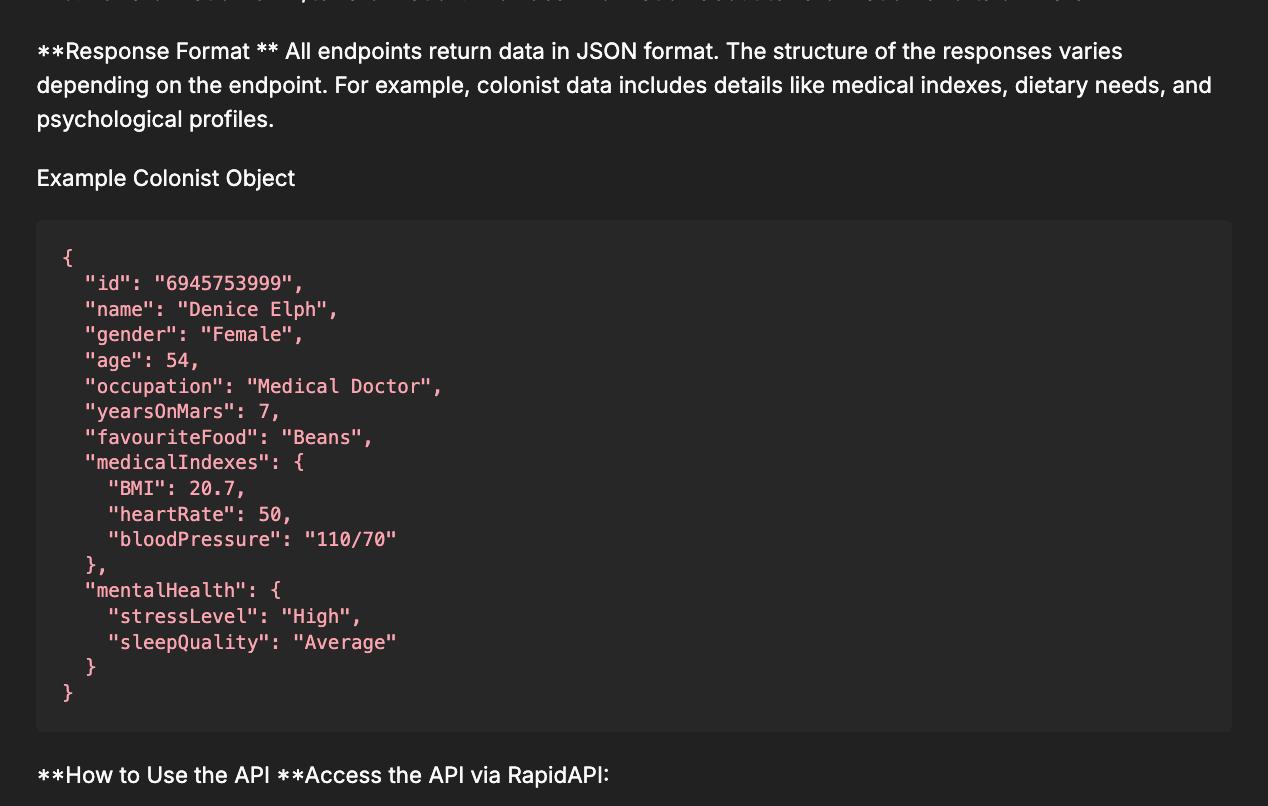The image size is (1268, 806).
Task: Click the "gender": "Female" code line
Action: tap(194, 334)
